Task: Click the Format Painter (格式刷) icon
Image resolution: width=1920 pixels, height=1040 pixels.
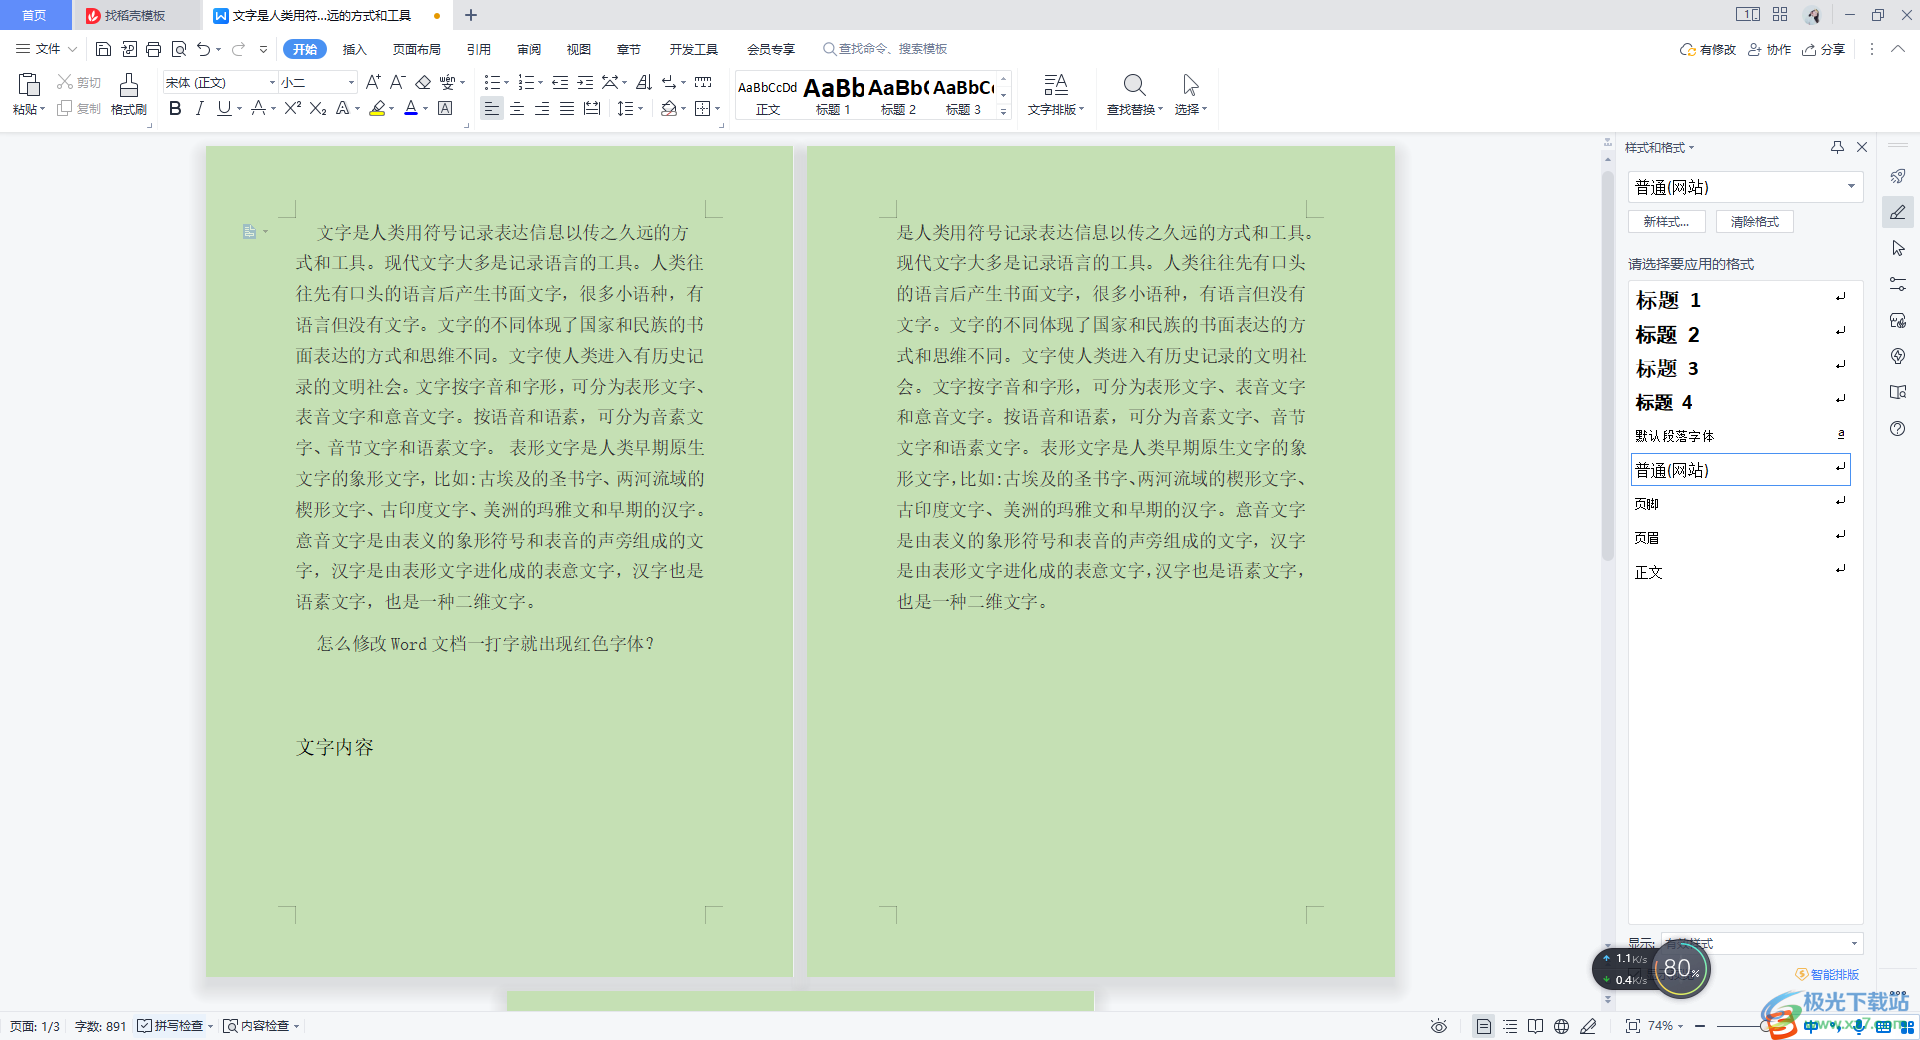Action: 129,85
